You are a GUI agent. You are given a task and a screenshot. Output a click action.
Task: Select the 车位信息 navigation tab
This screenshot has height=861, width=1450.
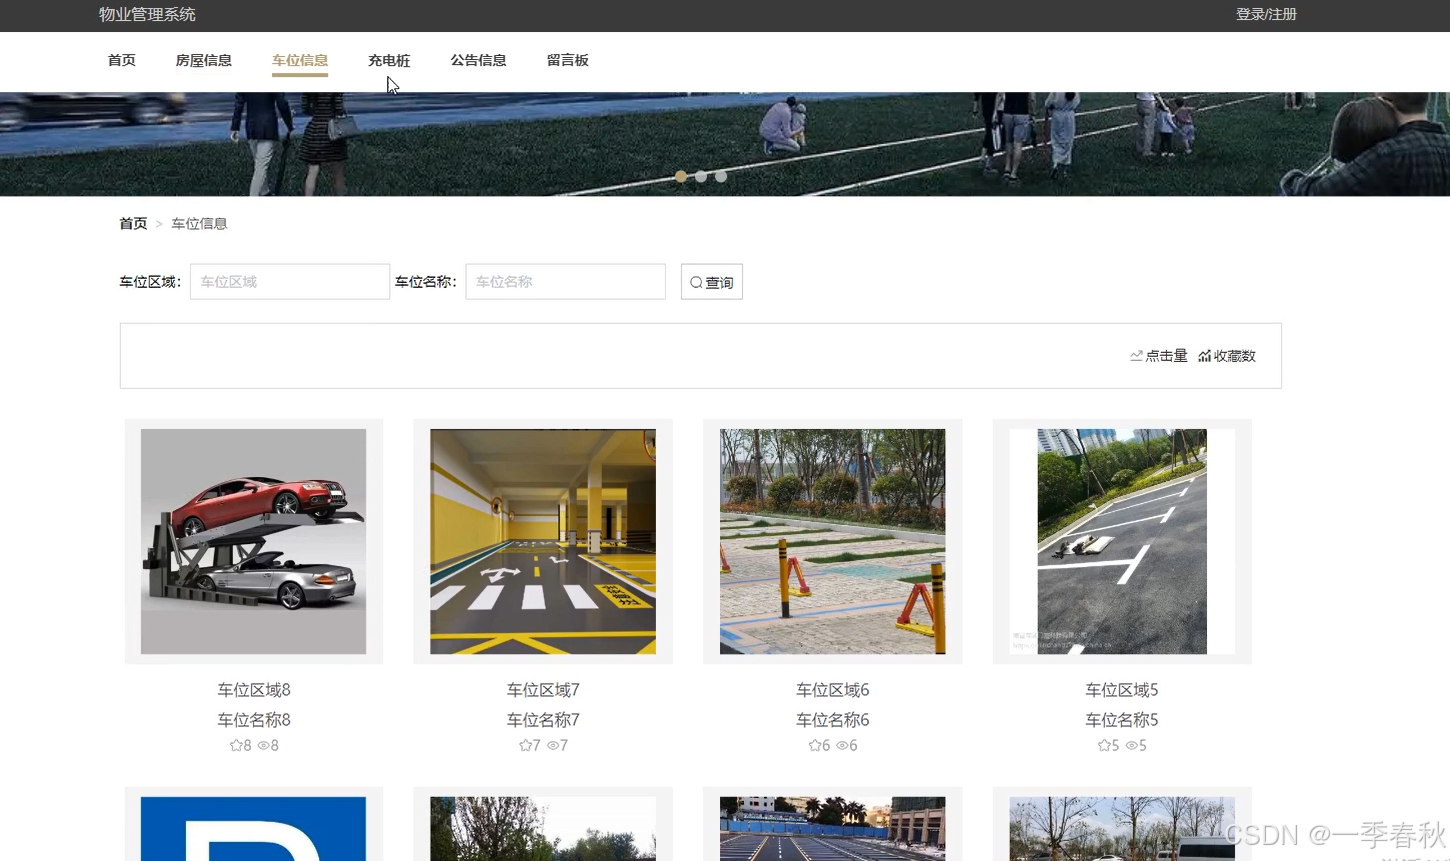(300, 60)
